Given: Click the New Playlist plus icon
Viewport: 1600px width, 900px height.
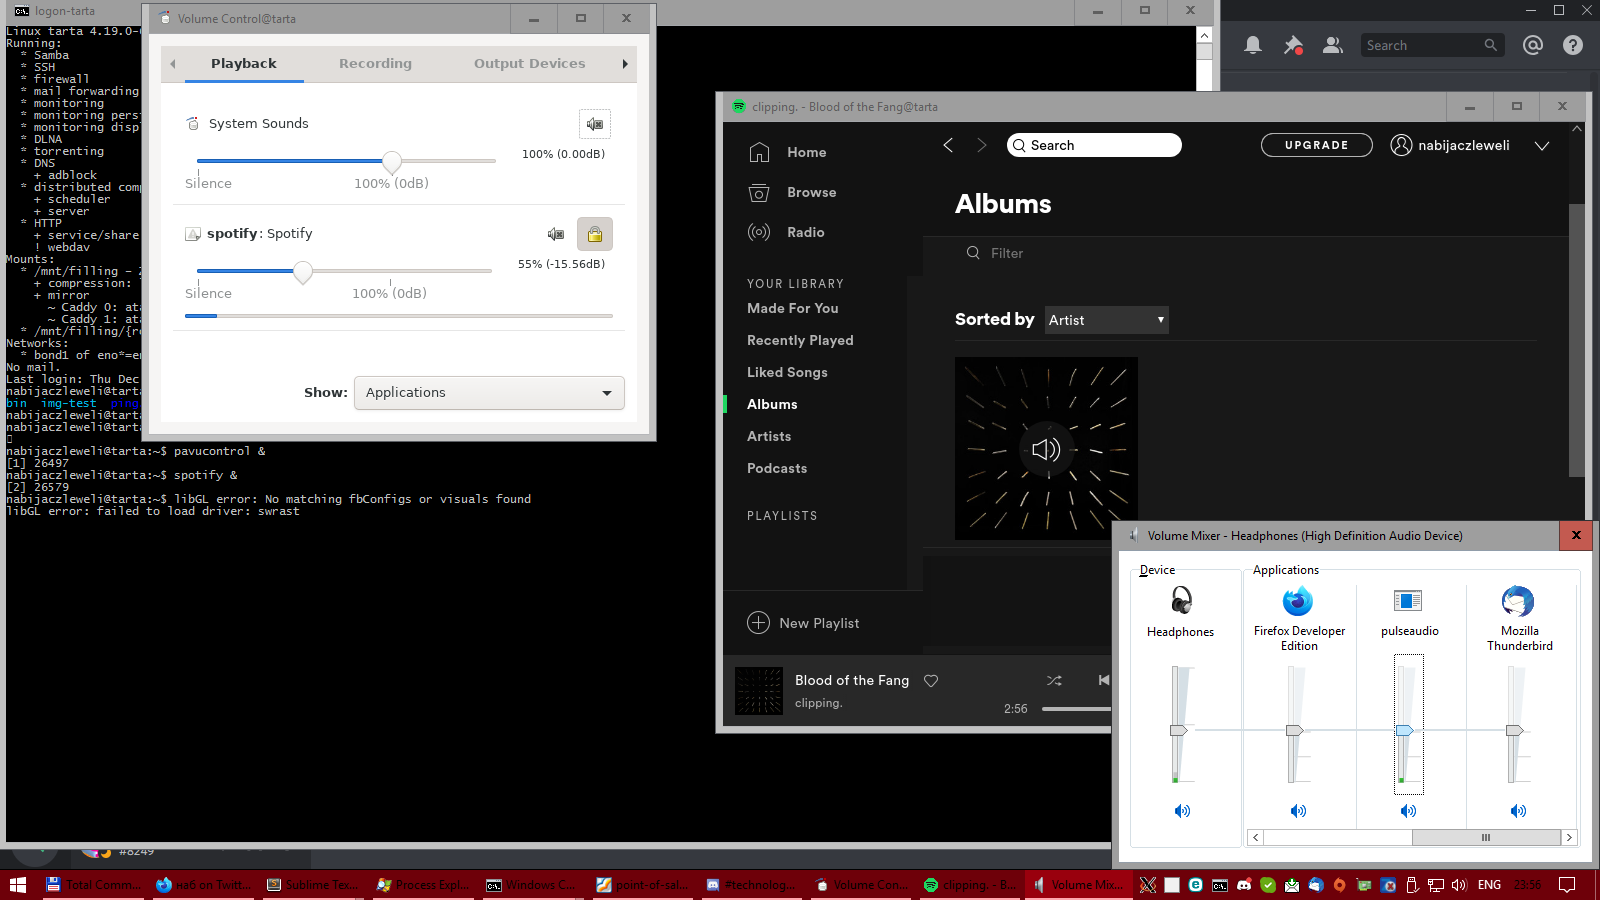Looking at the screenshot, I should [x=759, y=623].
